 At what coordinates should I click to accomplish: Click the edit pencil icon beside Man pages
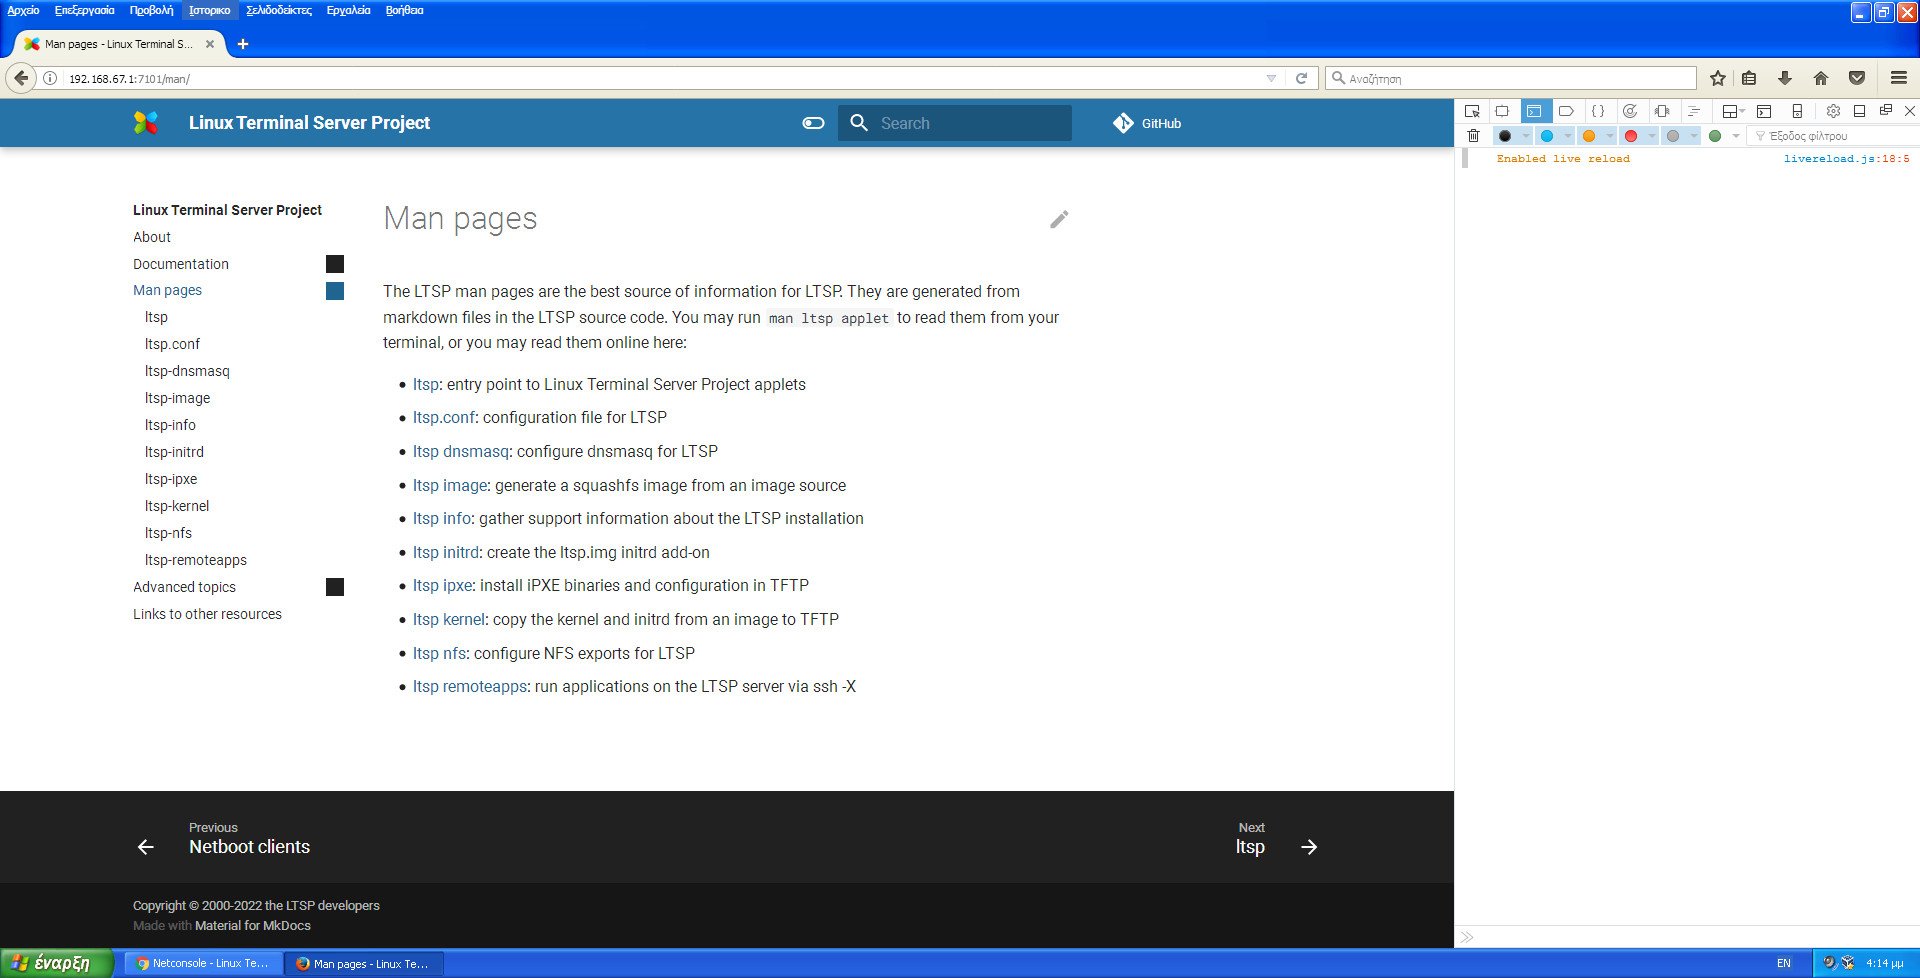(x=1059, y=219)
